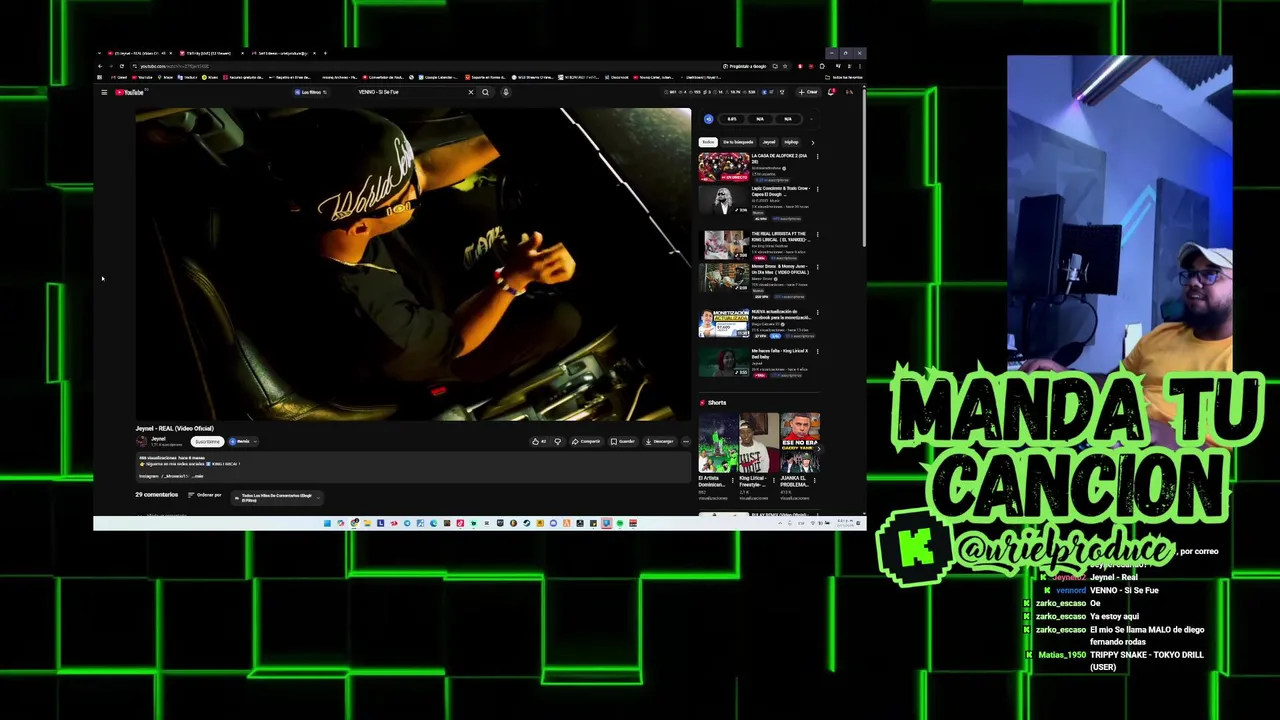Start voice search with the microphone icon
The image size is (1280, 720).
506,92
